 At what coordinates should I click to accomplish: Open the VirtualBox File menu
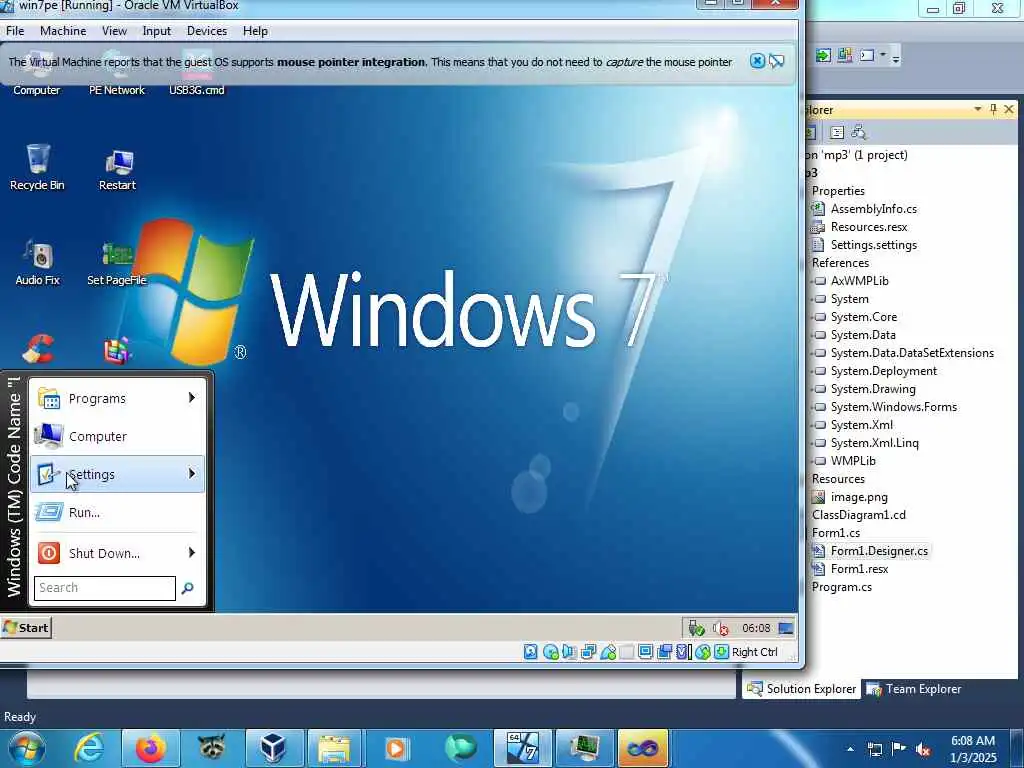[x=15, y=31]
